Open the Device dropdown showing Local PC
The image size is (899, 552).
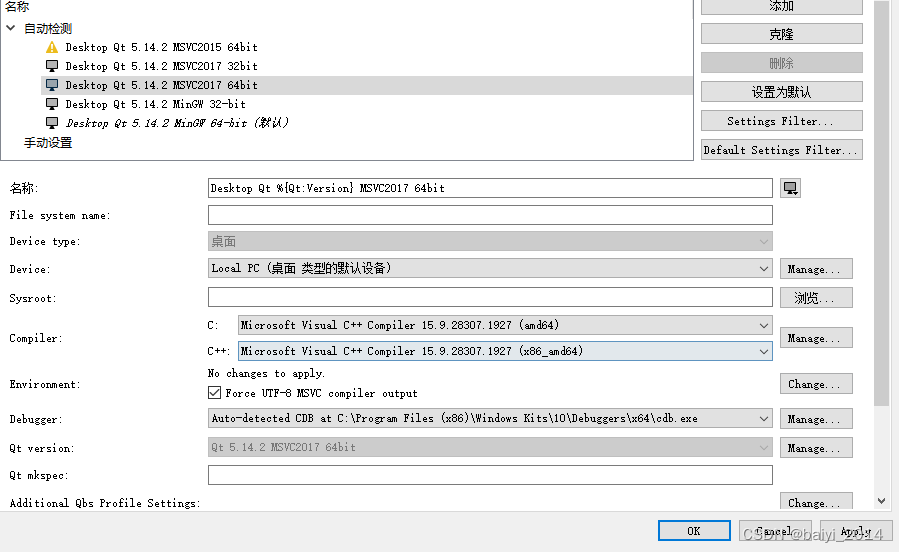click(x=490, y=268)
